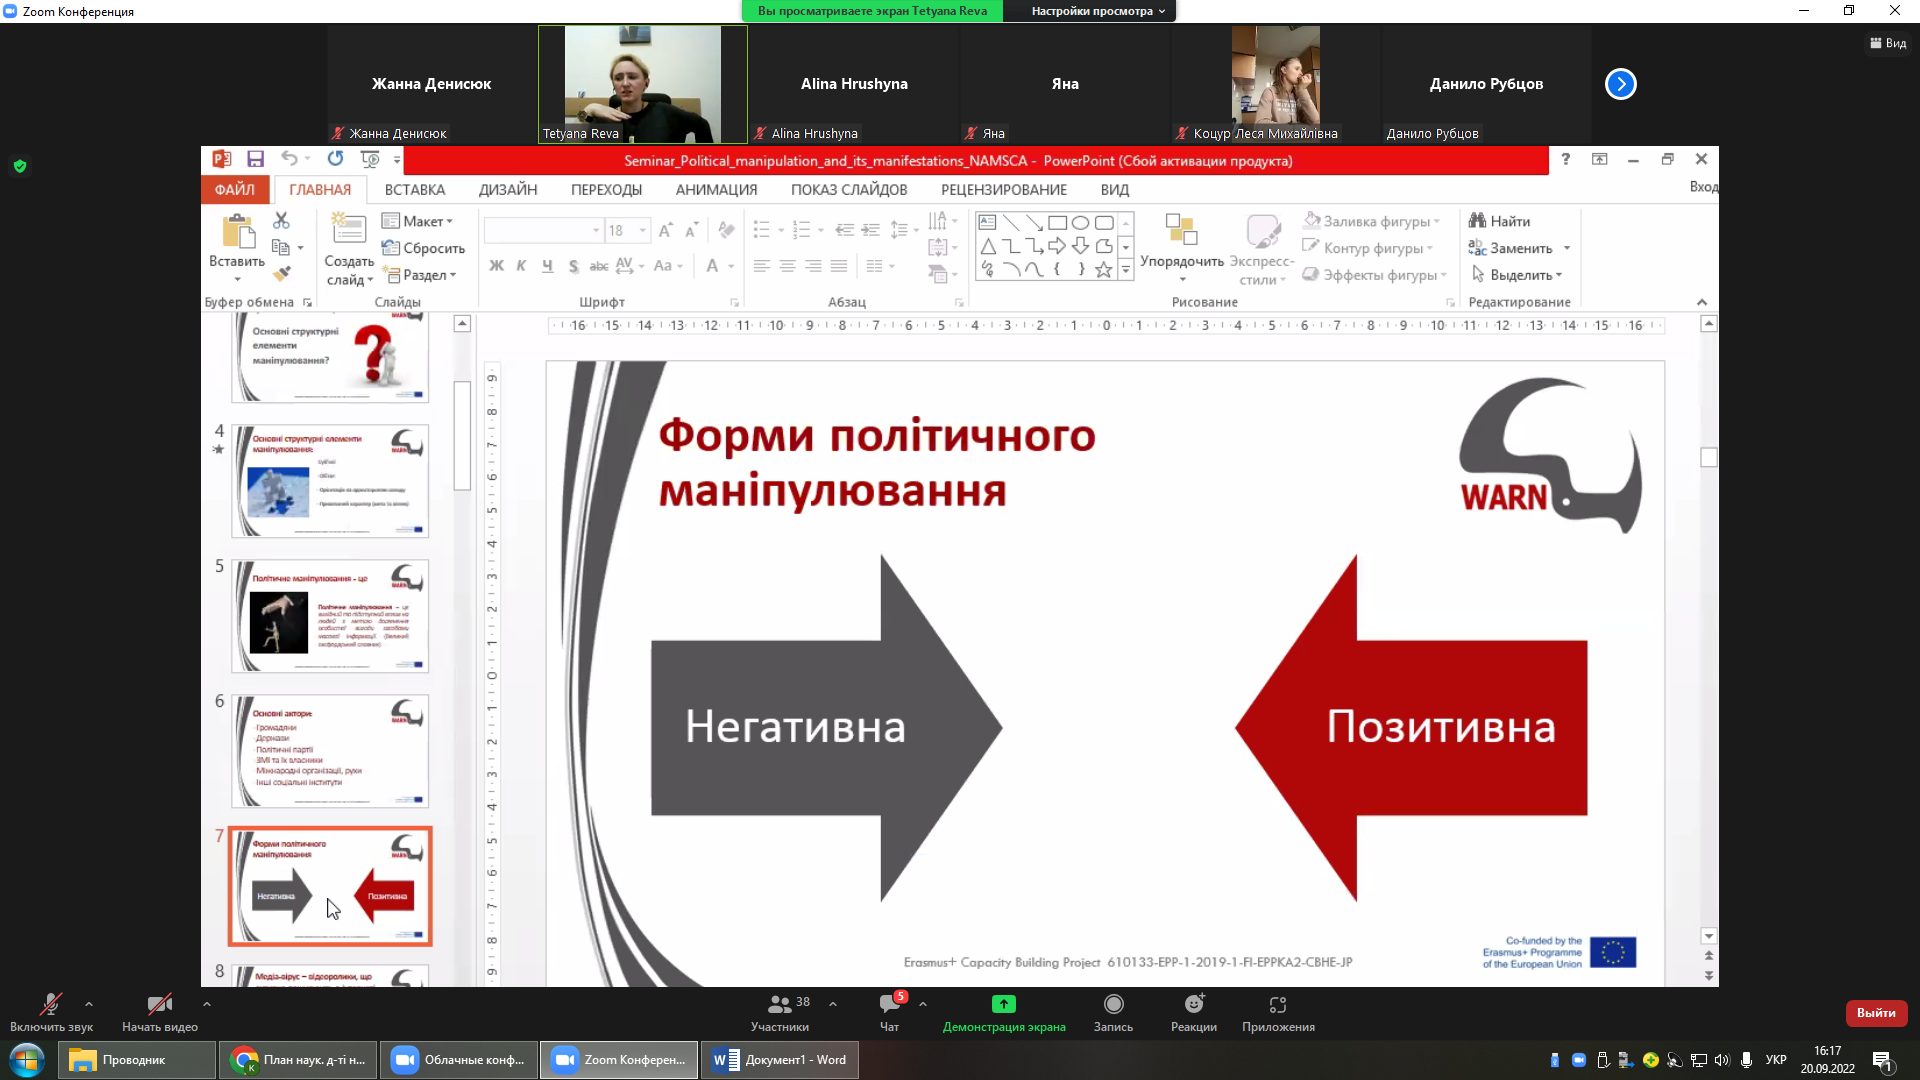Viewport: 1920px width, 1080px height.
Task: Click the red Выйти leave button
Action: pyautogui.click(x=1876, y=1013)
